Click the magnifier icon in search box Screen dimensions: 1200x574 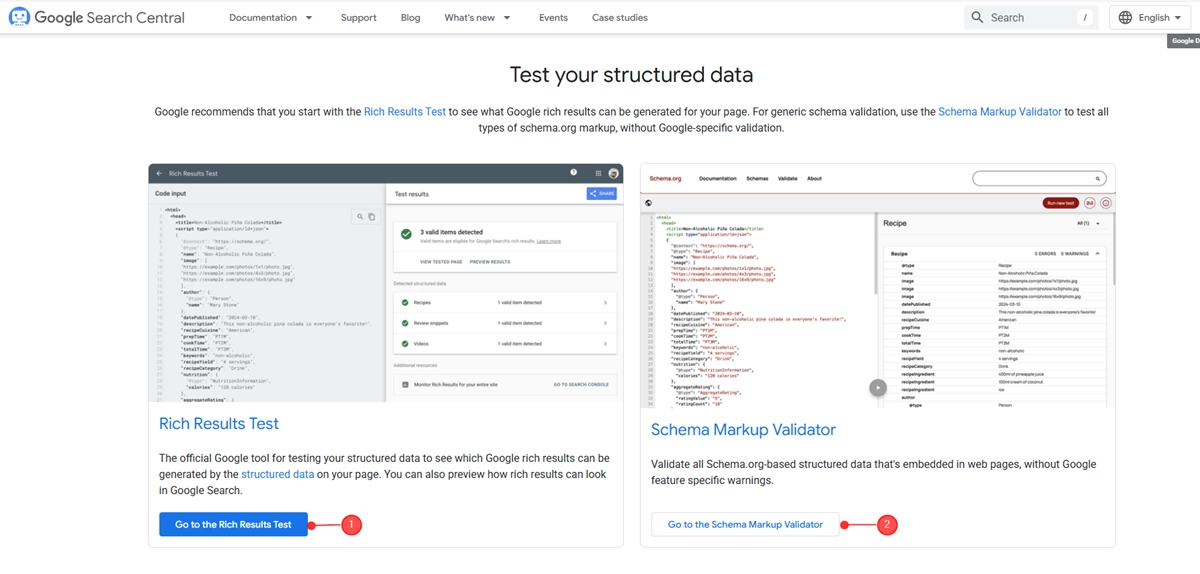977,17
